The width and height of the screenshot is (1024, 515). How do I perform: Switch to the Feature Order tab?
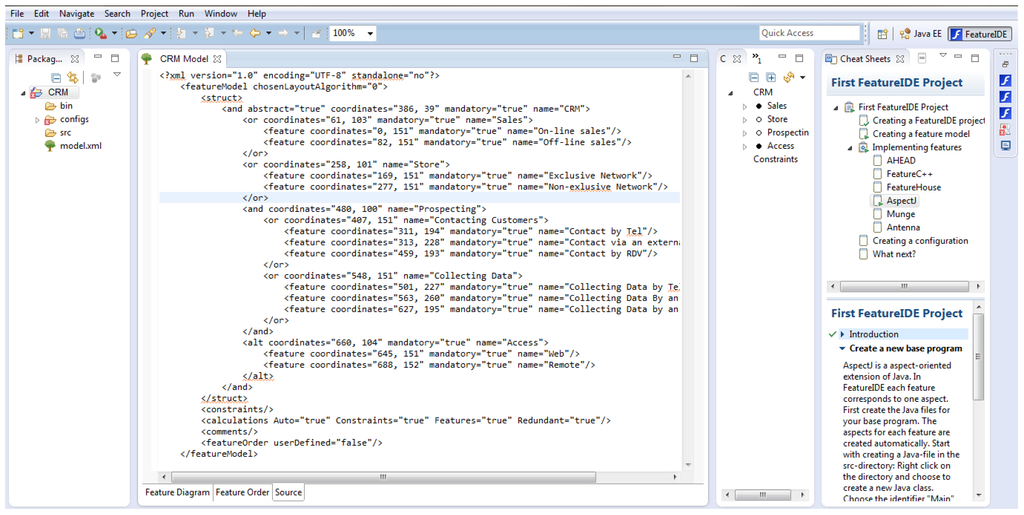pyautogui.click(x=242, y=492)
